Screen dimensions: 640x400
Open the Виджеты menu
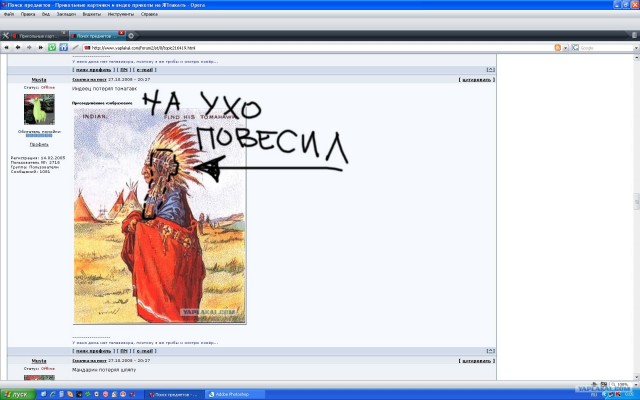[x=91, y=14]
